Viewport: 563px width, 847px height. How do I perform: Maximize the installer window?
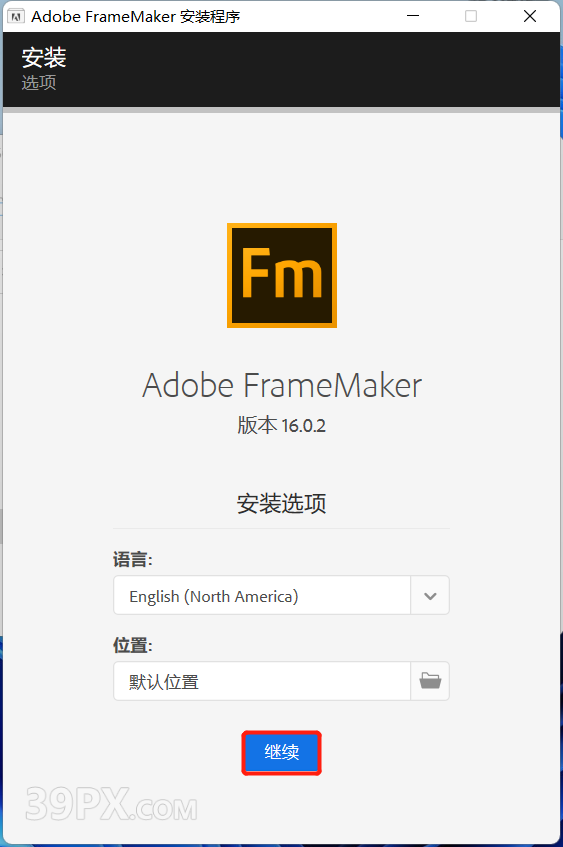(471, 16)
